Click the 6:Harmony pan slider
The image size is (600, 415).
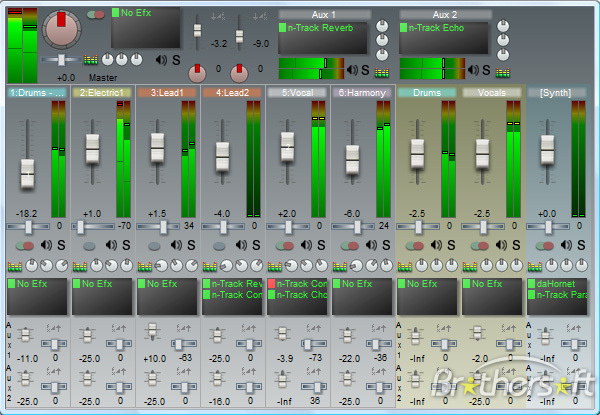(353, 227)
